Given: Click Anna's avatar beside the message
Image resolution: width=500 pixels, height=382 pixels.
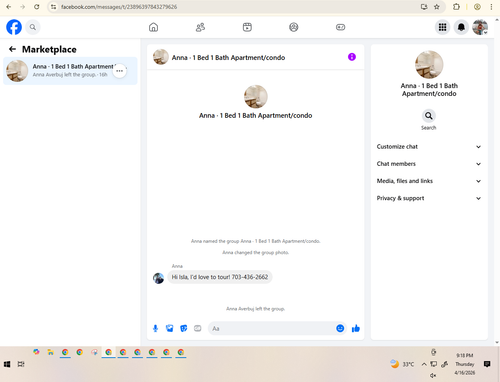Looking at the screenshot, I should 158,278.
